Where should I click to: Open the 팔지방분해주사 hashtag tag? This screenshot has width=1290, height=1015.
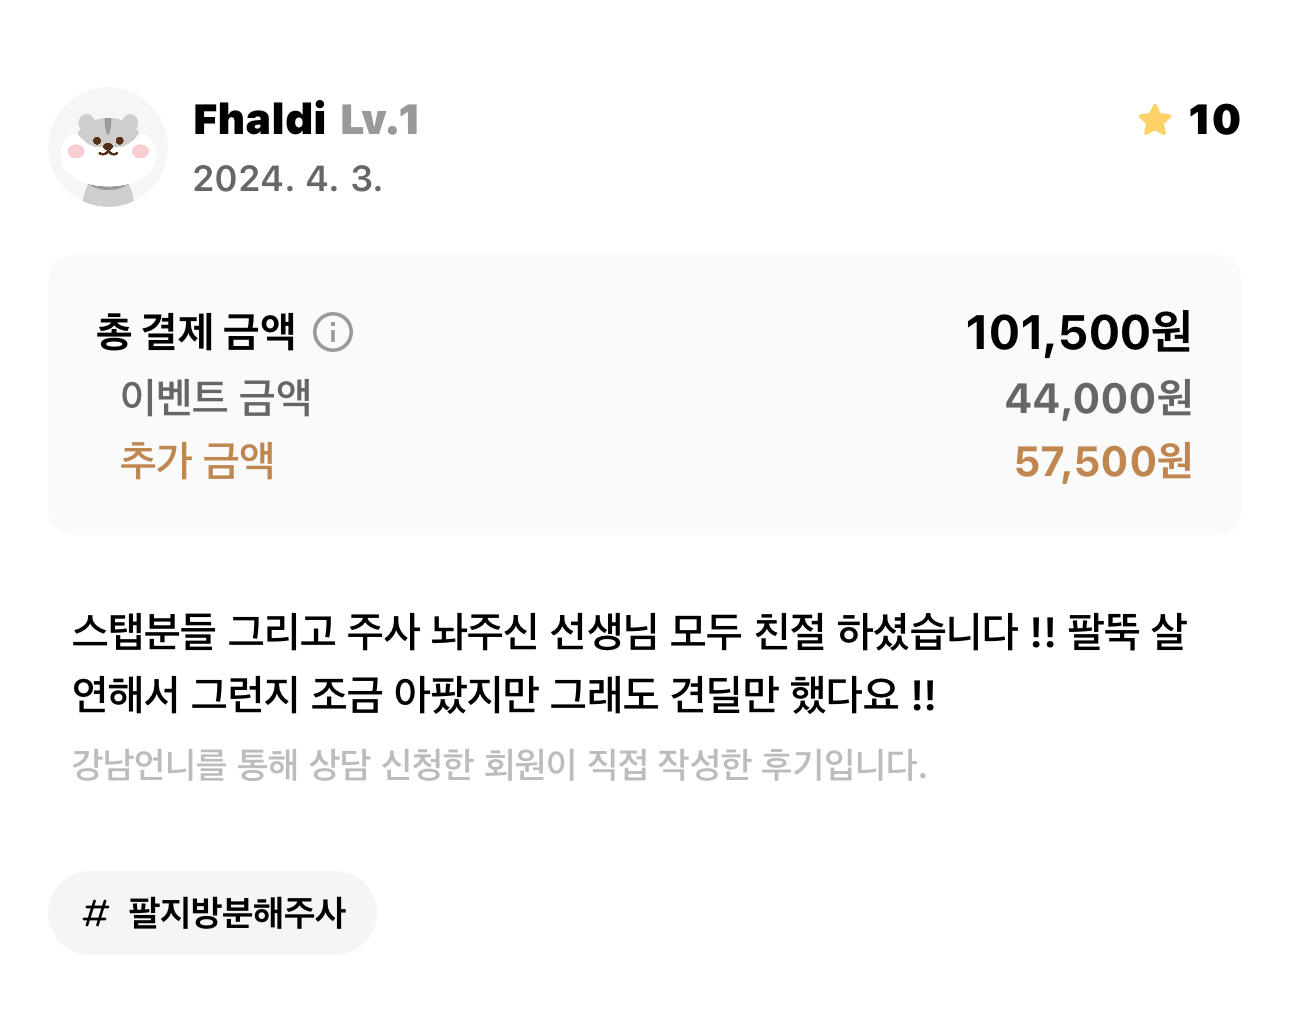(x=212, y=913)
